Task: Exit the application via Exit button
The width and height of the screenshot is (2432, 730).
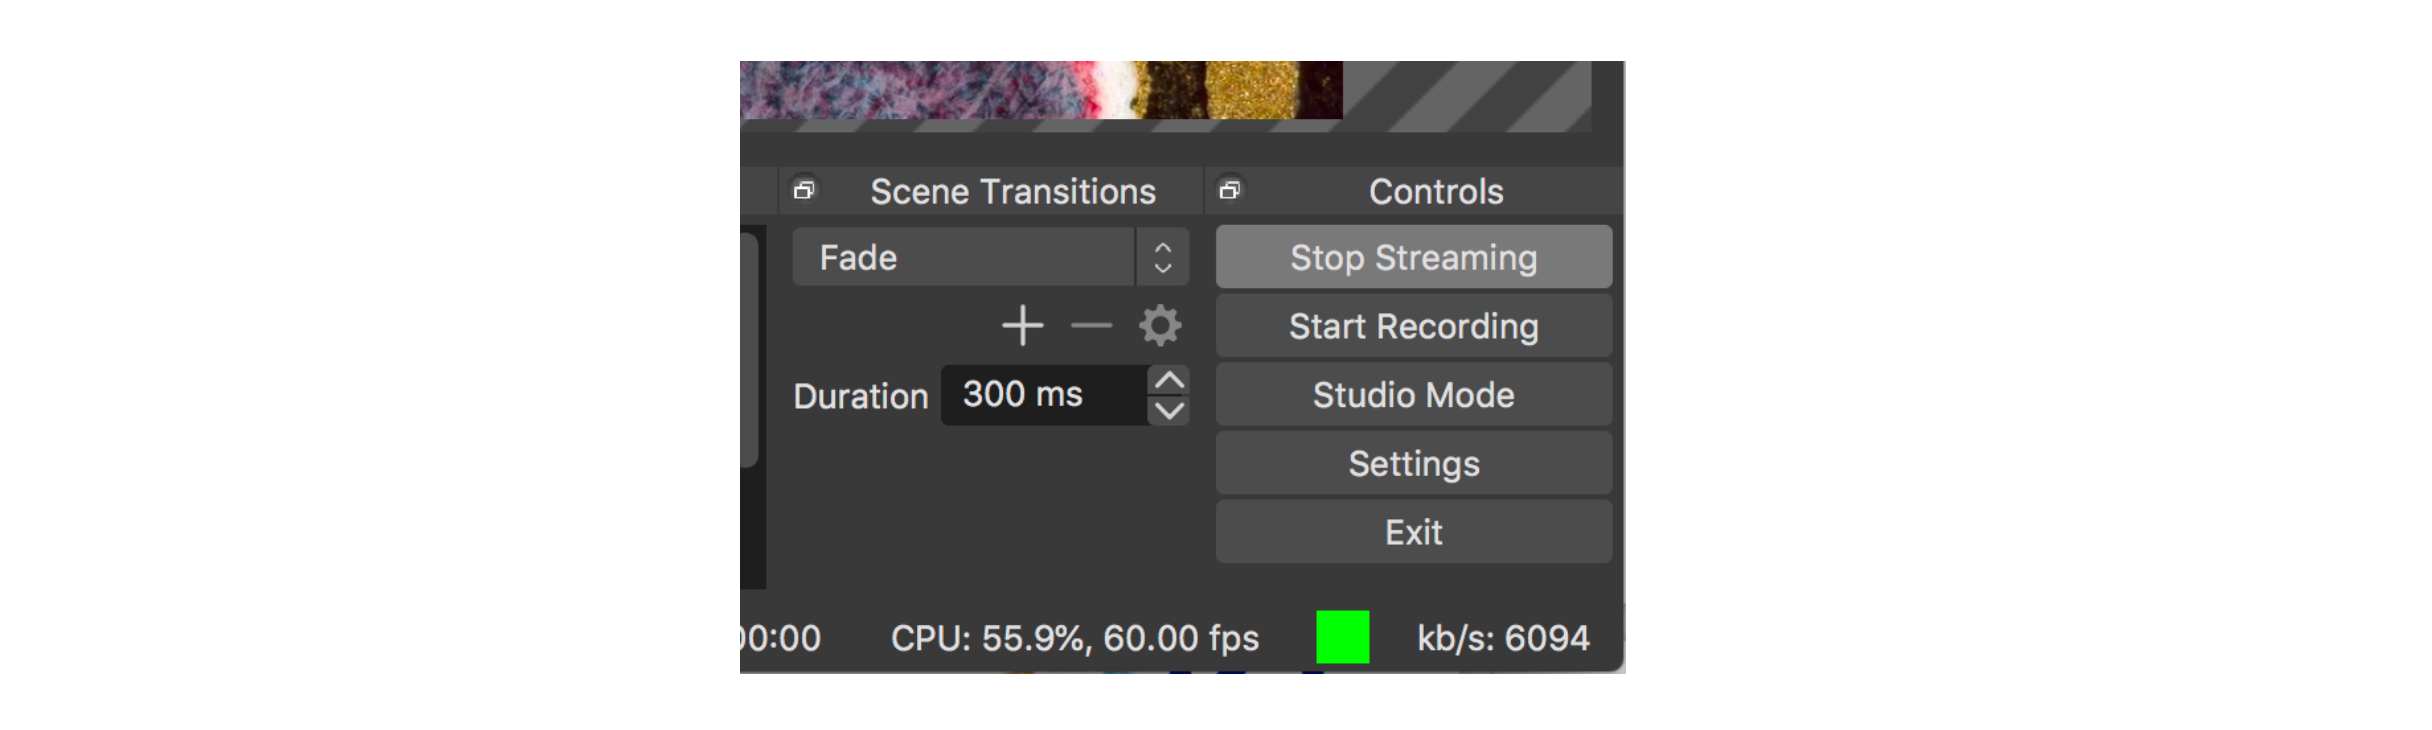Action: point(1413,532)
